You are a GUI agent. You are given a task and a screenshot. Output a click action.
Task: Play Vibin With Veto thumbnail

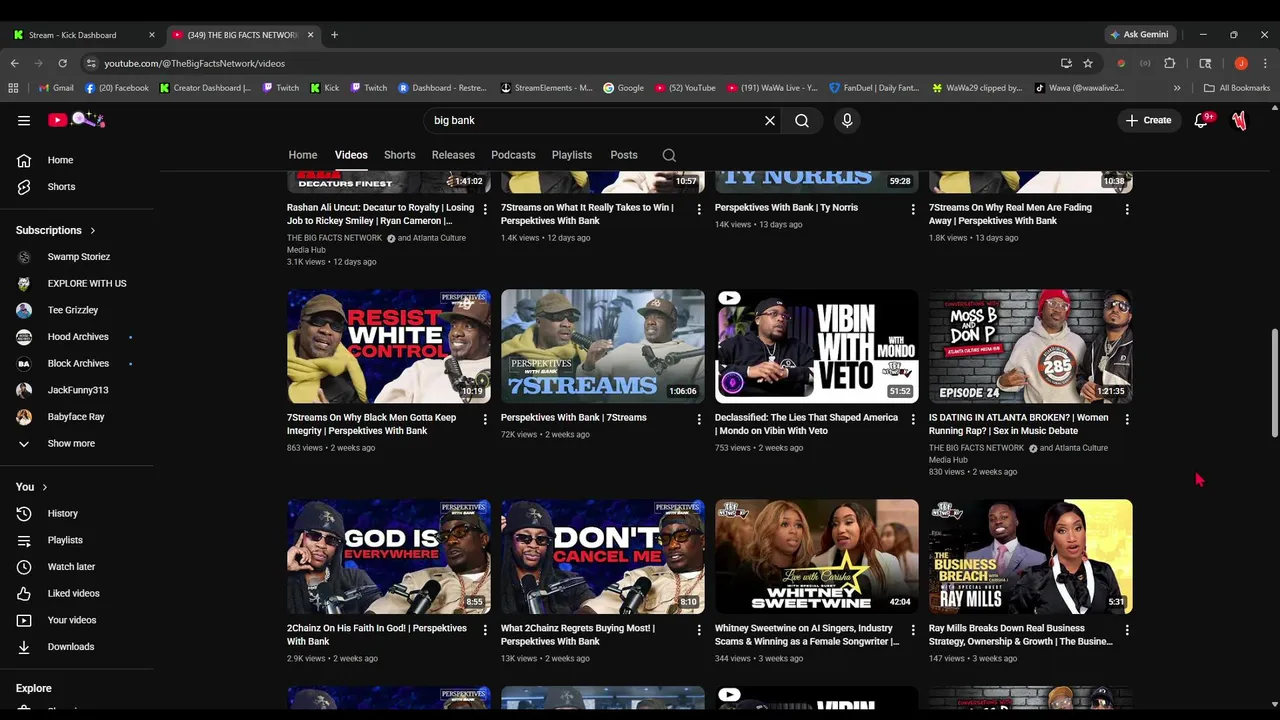[x=816, y=347]
